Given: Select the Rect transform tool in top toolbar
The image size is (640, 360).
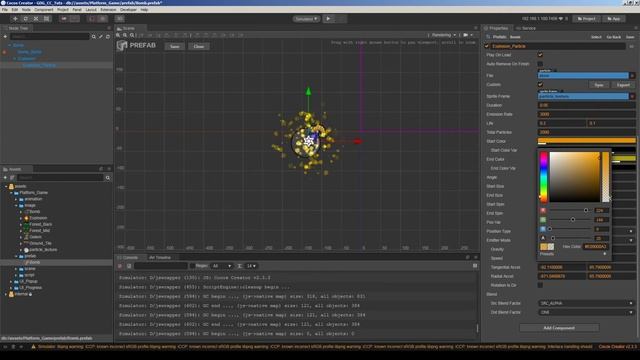Looking at the screenshot, I should (47, 19).
